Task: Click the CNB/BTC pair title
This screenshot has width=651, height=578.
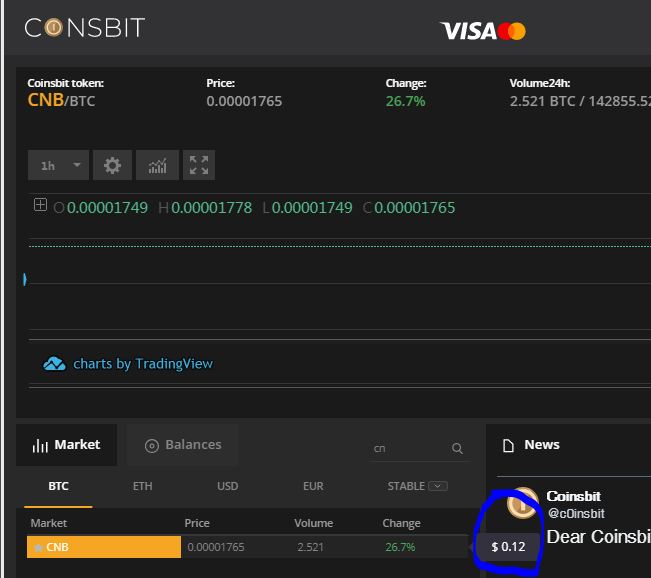Action: 61,100
